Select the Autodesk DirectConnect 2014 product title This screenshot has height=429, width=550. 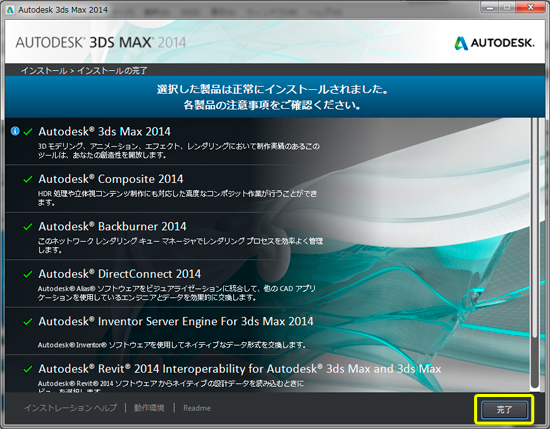click(120, 274)
